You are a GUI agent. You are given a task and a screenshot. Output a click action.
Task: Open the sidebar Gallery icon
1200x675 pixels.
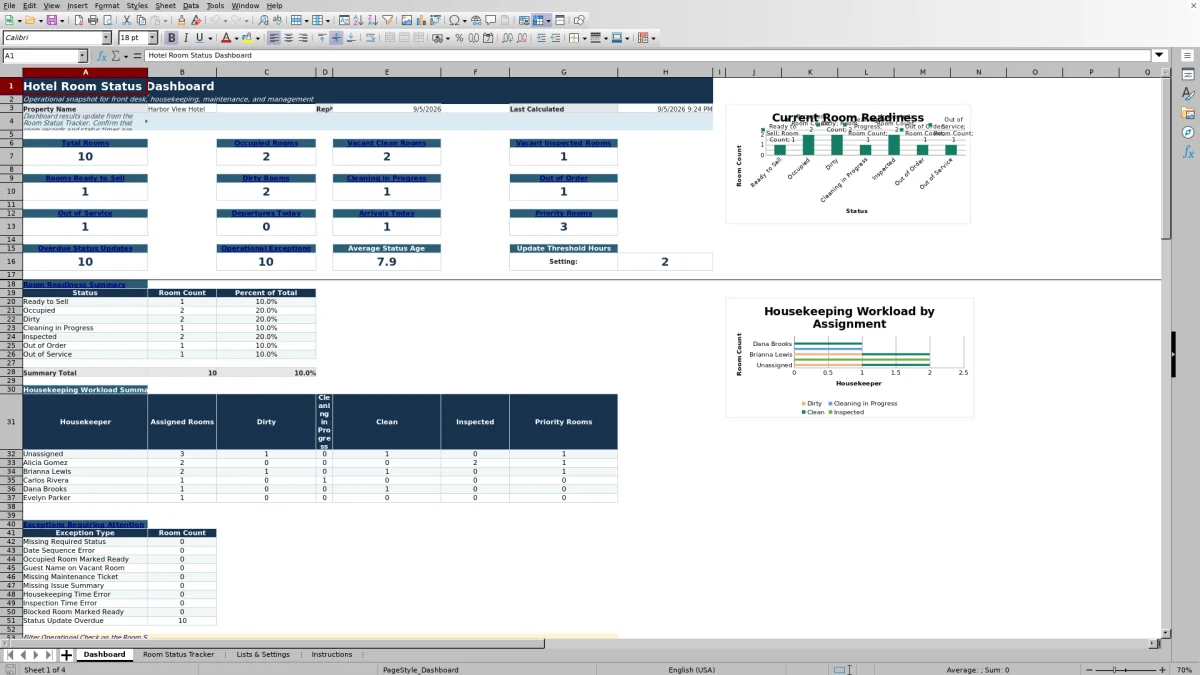1188,113
